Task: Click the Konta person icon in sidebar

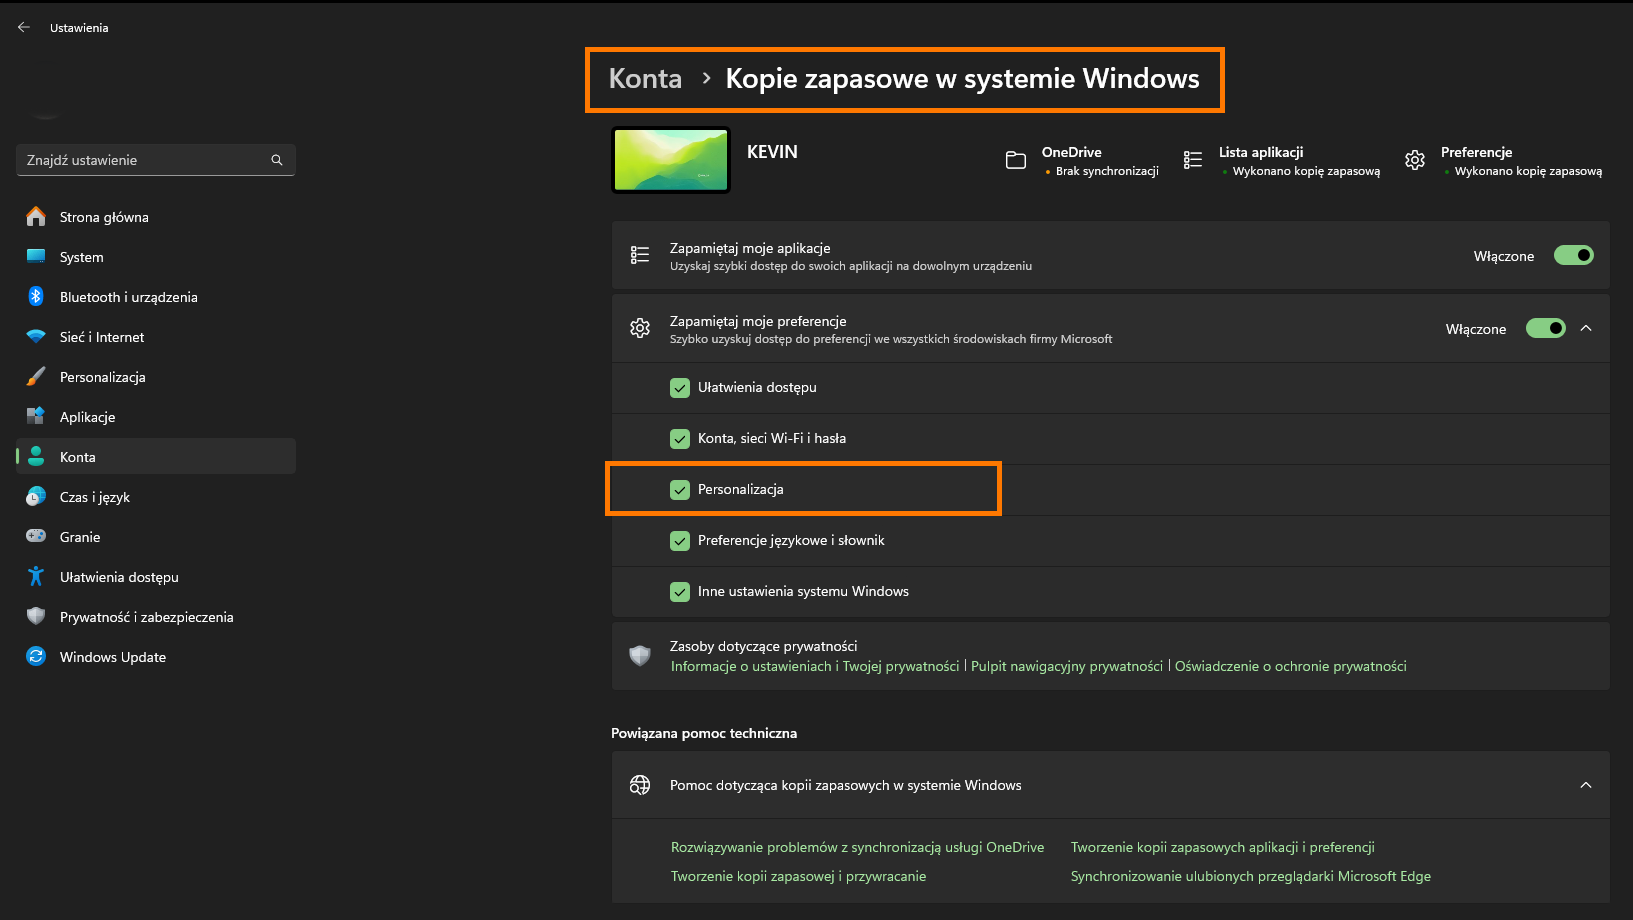Action: tap(36, 456)
